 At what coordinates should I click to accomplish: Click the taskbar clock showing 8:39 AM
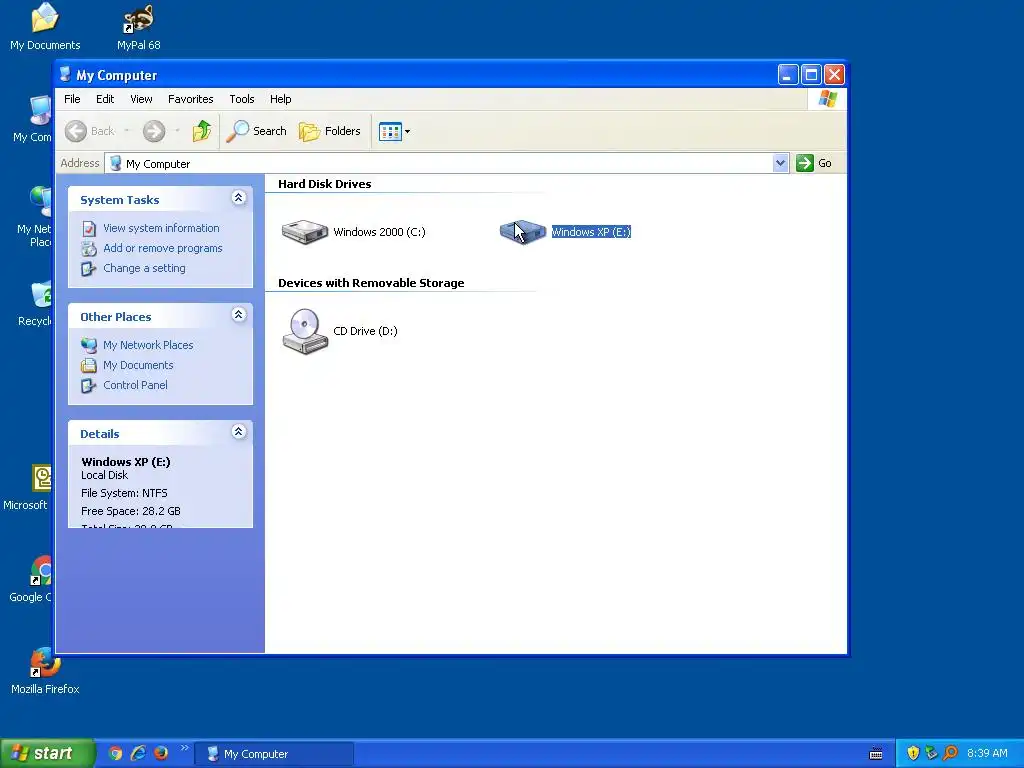click(x=987, y=754)
